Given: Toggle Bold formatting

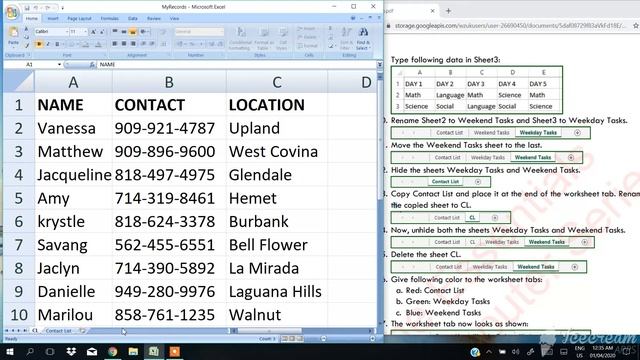Looking at the screenshot, I should (x=39, y=44).
